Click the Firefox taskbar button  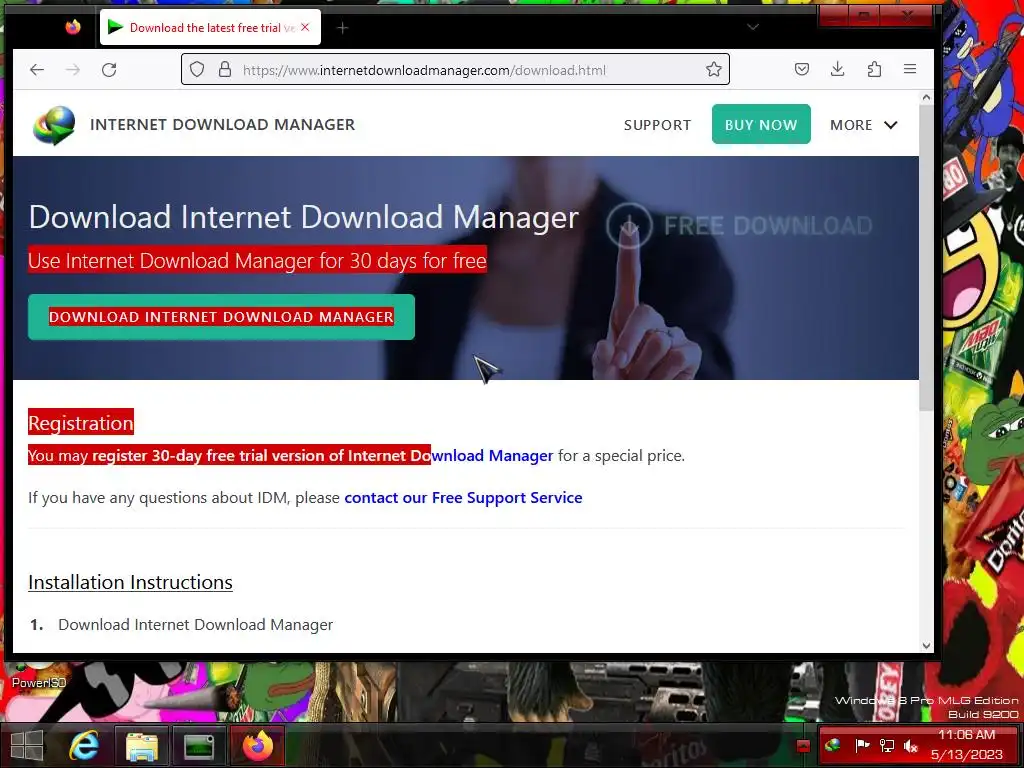point(257,746)
